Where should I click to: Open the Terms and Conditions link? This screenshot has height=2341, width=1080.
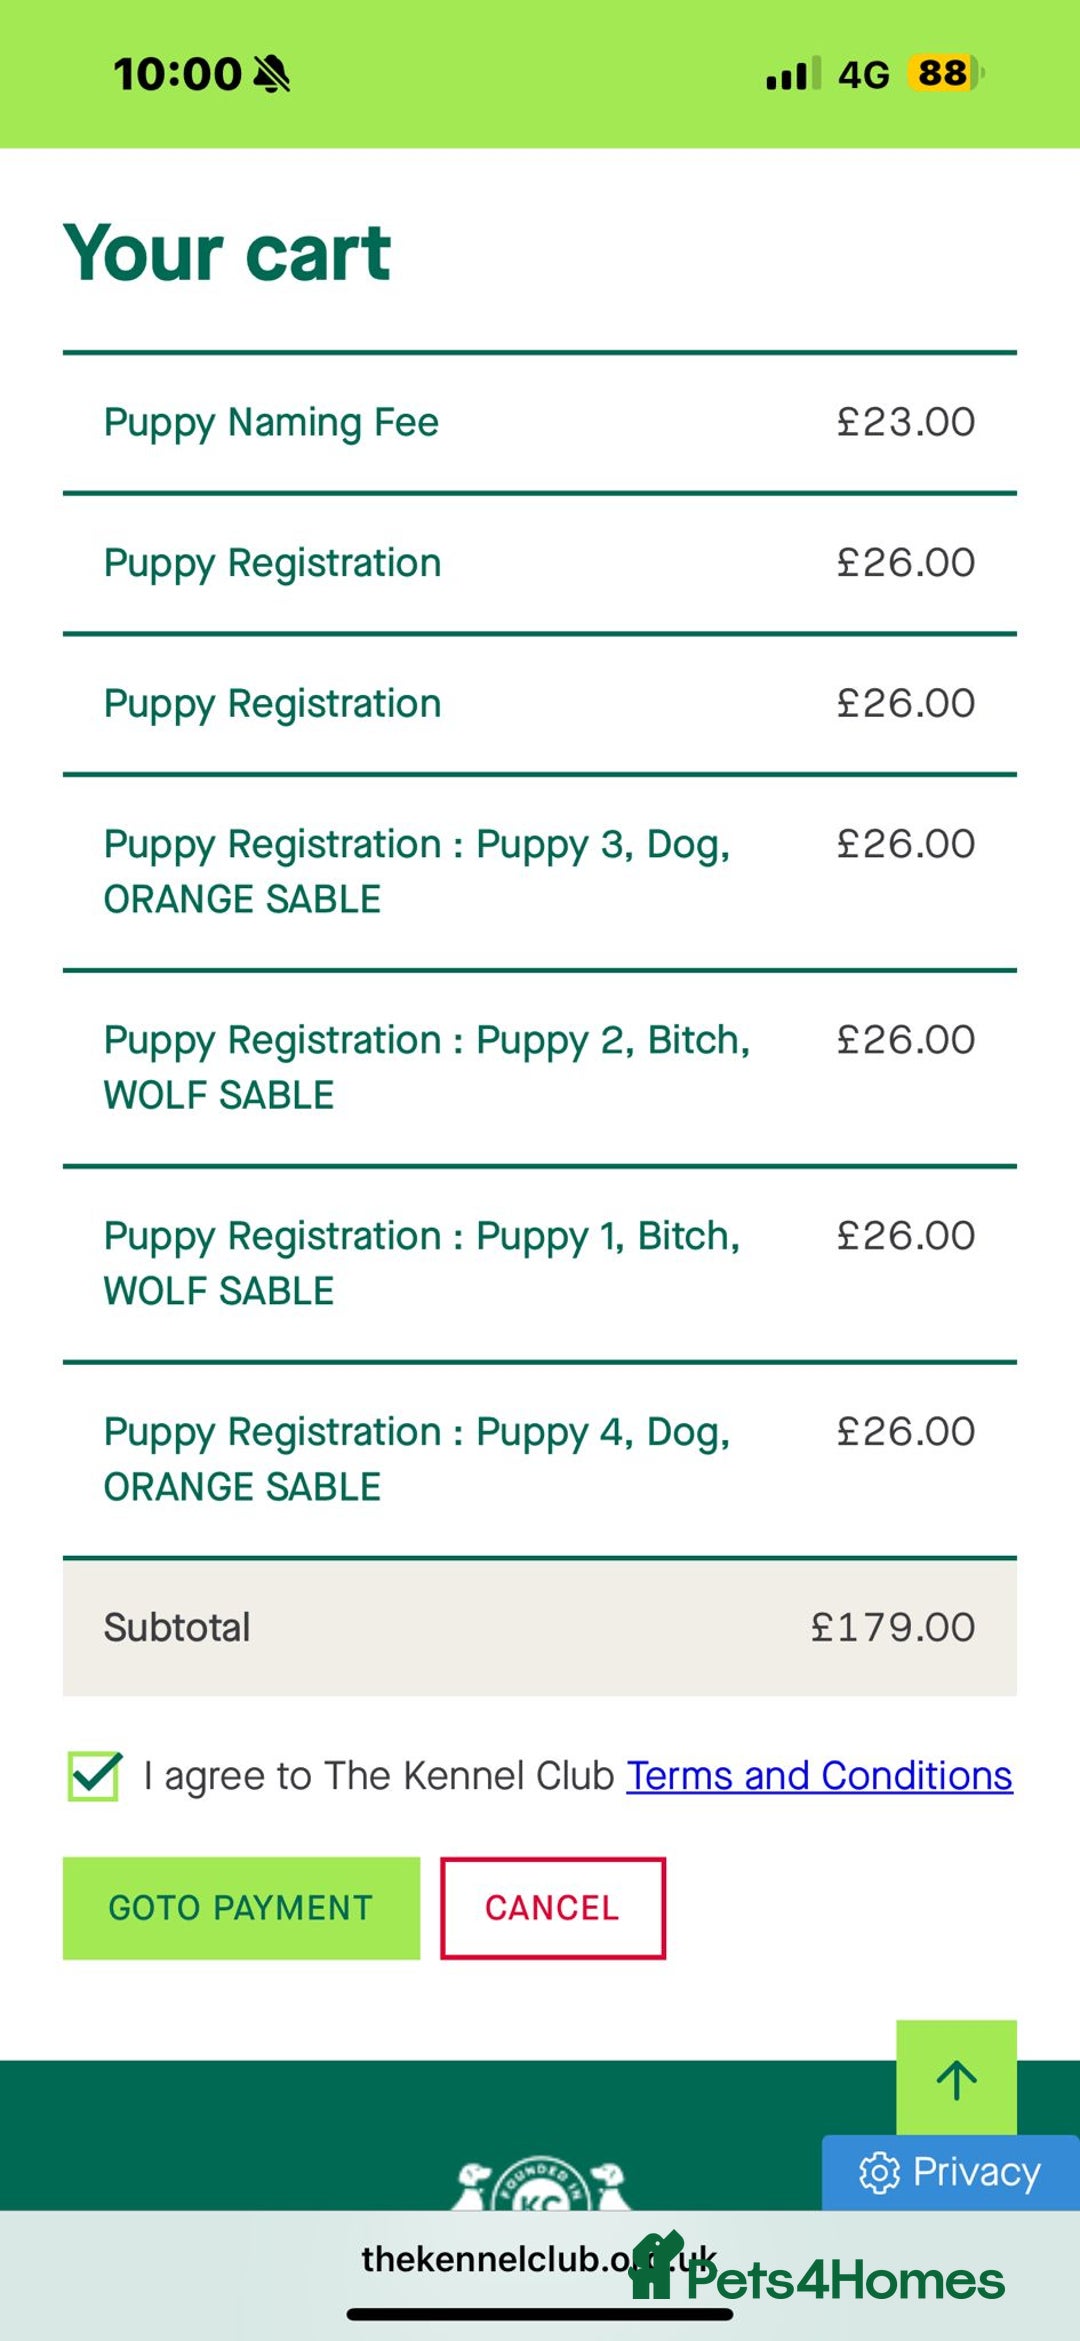point(819,1776)
